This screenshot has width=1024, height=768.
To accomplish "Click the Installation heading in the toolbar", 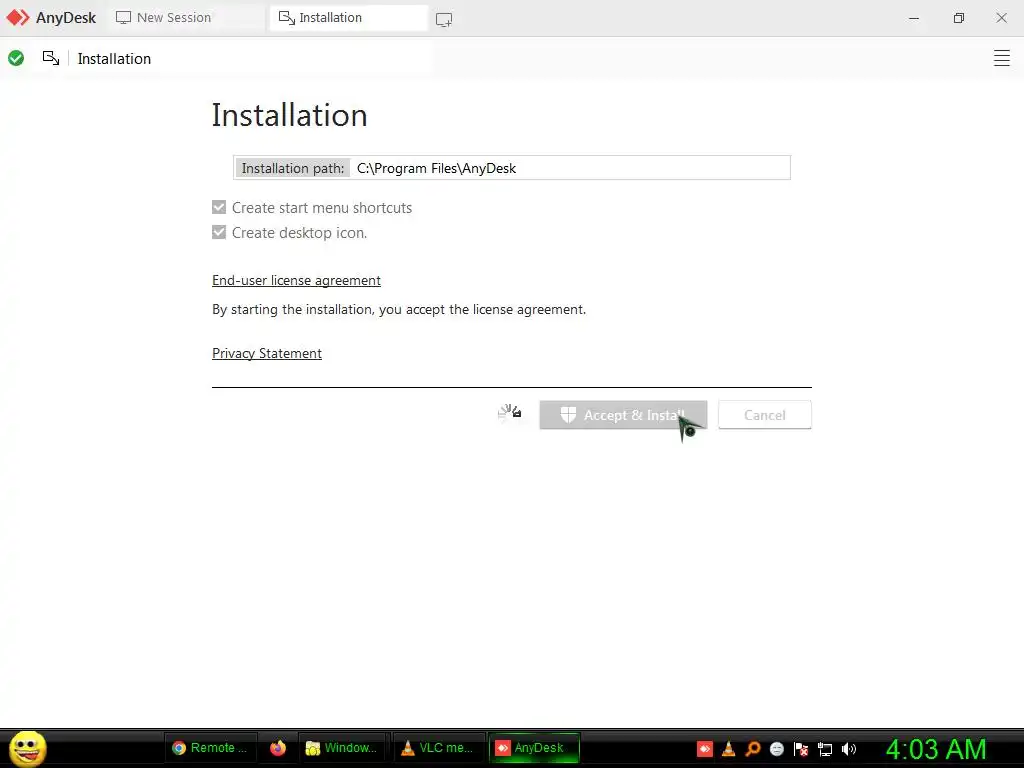I will (114, 59).
